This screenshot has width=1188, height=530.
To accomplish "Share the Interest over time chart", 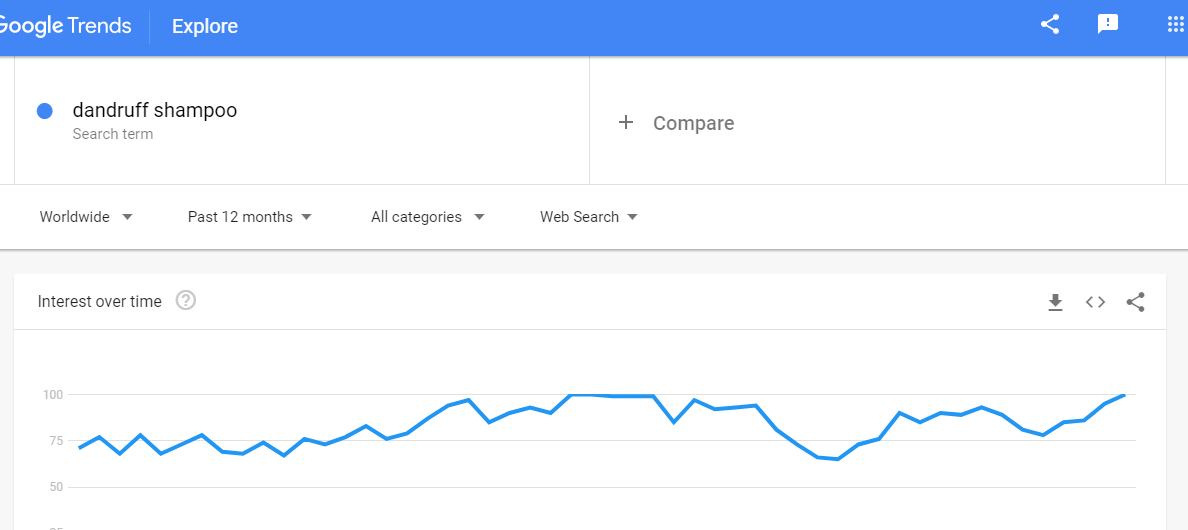I will click(1135, 302).
